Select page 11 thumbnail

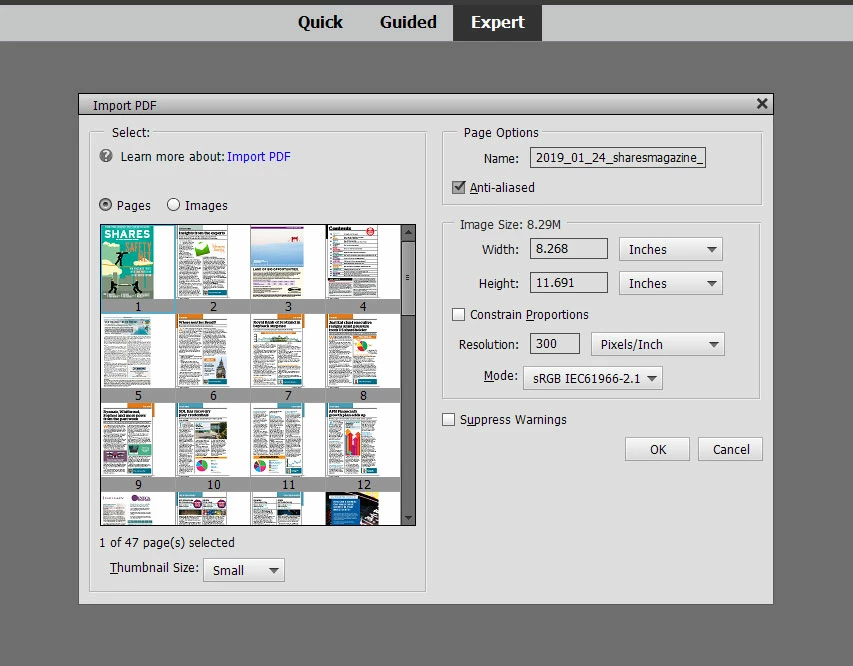click(x=288, y=447)
